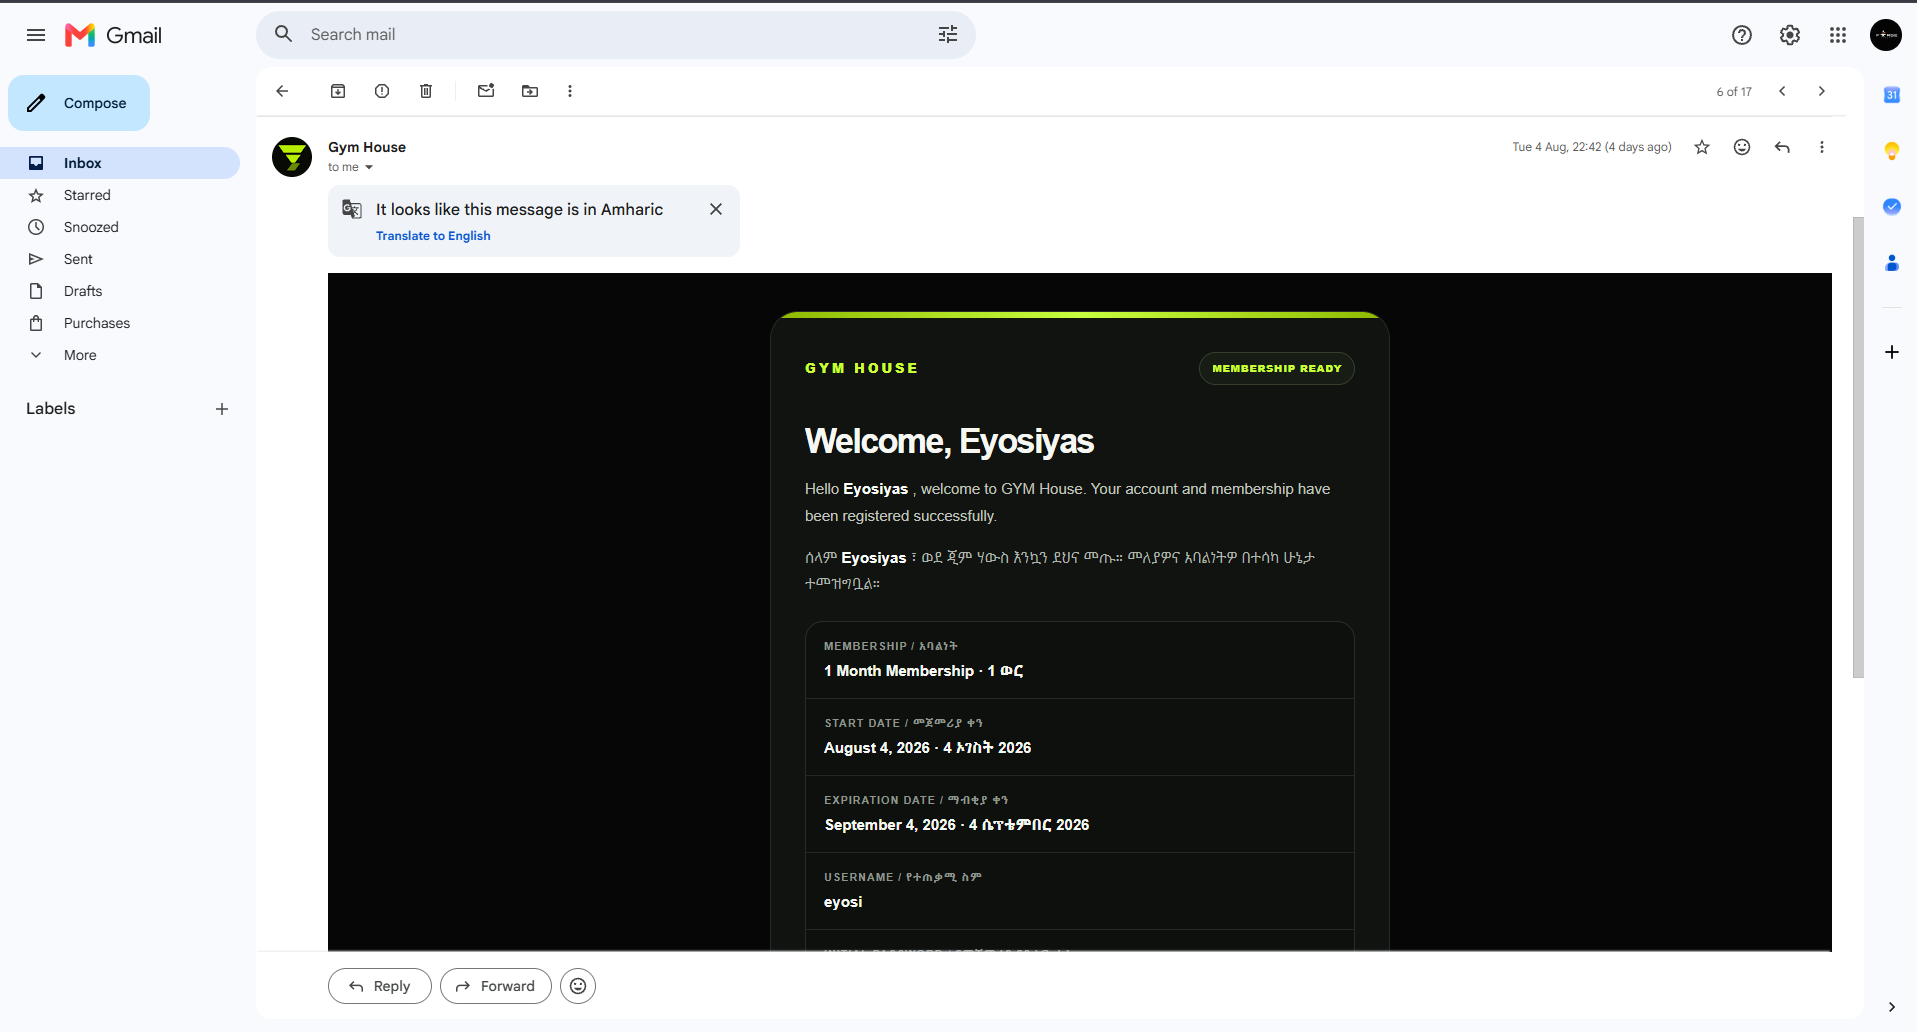Screen dimensions: 1917x1032
Task: Open Google Keep side panel
Action: (x=1892, y=151)
